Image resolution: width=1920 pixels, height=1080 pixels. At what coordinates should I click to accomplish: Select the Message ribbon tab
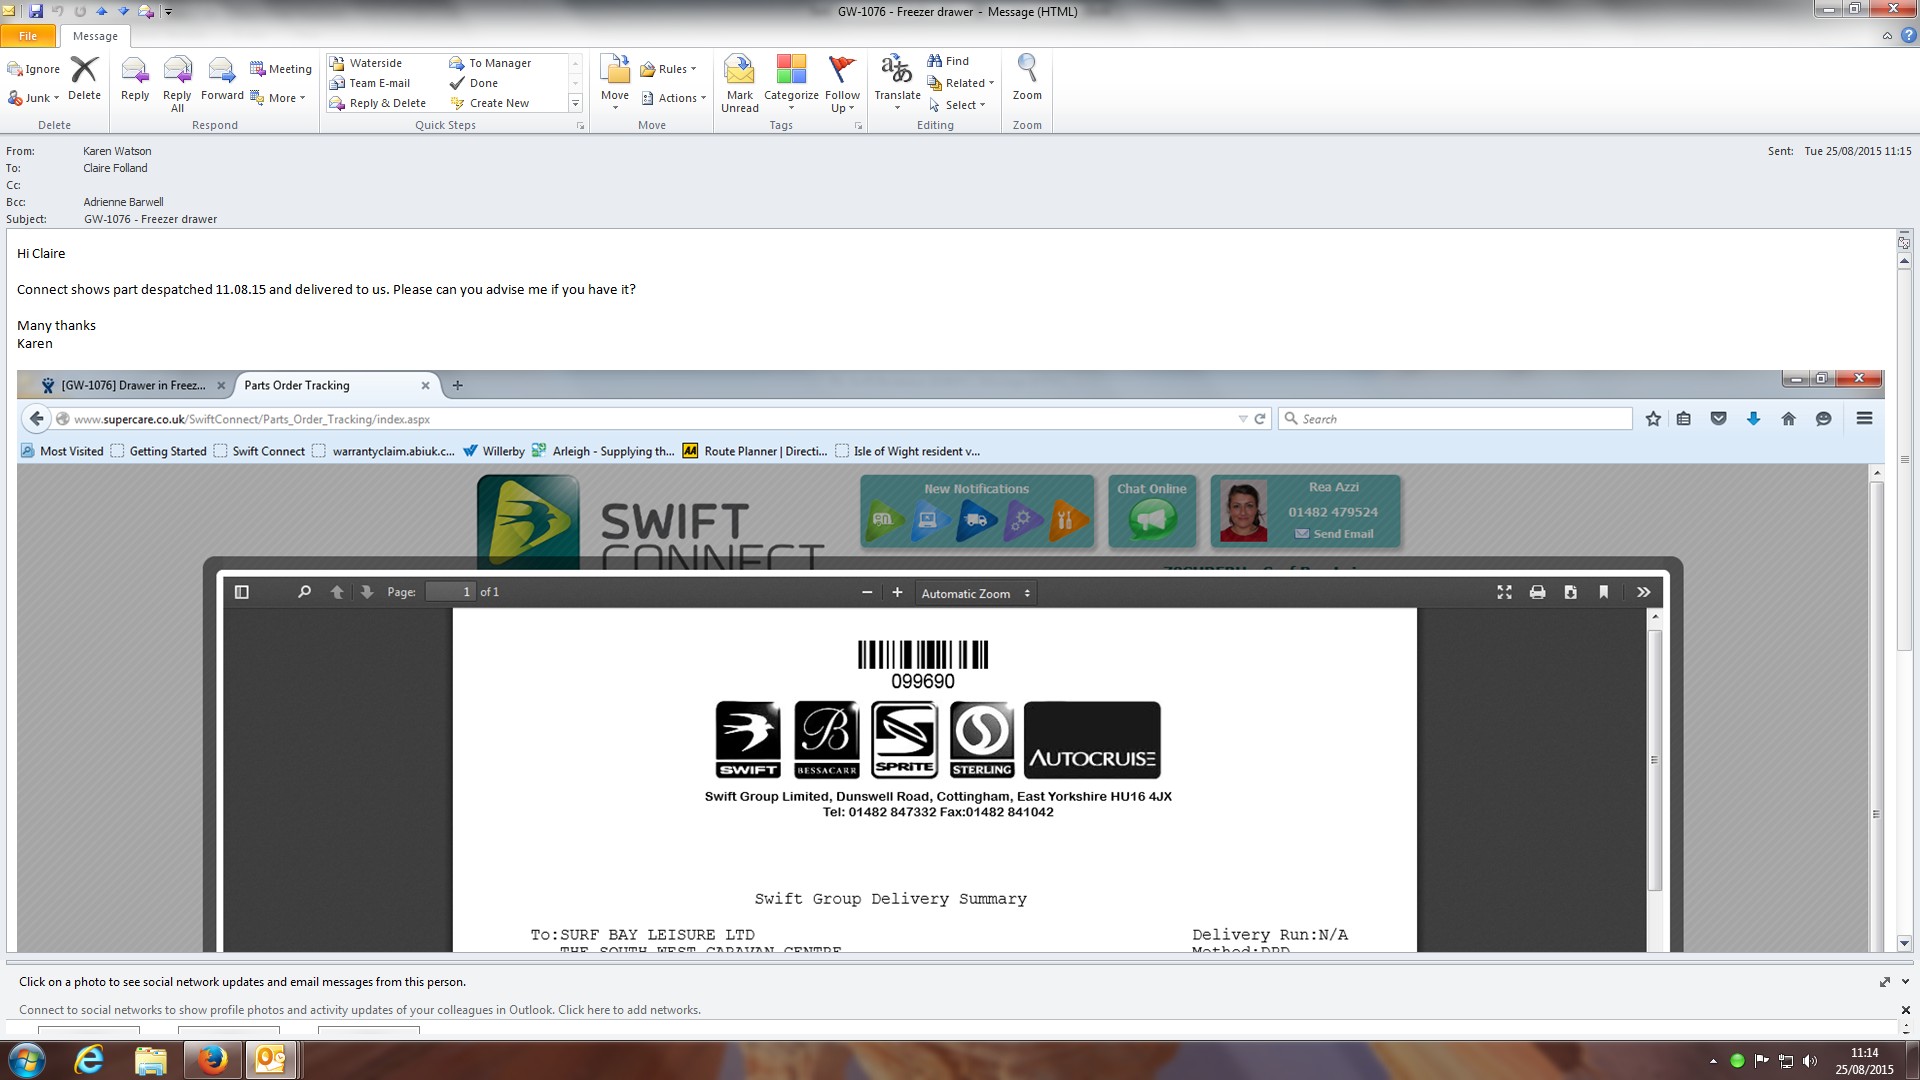[95, 36]
